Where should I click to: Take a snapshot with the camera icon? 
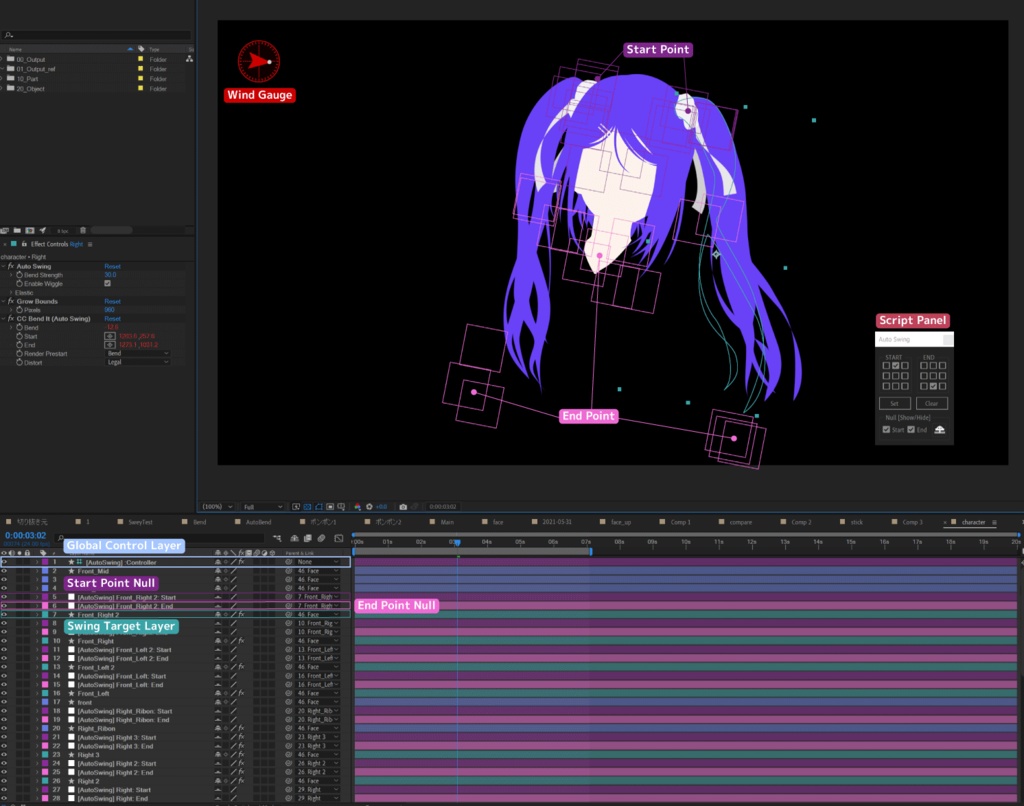pos(403,506)
